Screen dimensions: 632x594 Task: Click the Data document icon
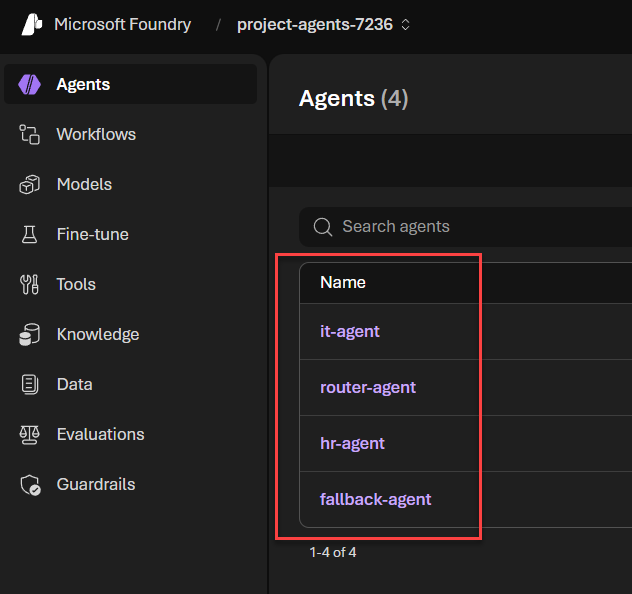coord(30,385)
